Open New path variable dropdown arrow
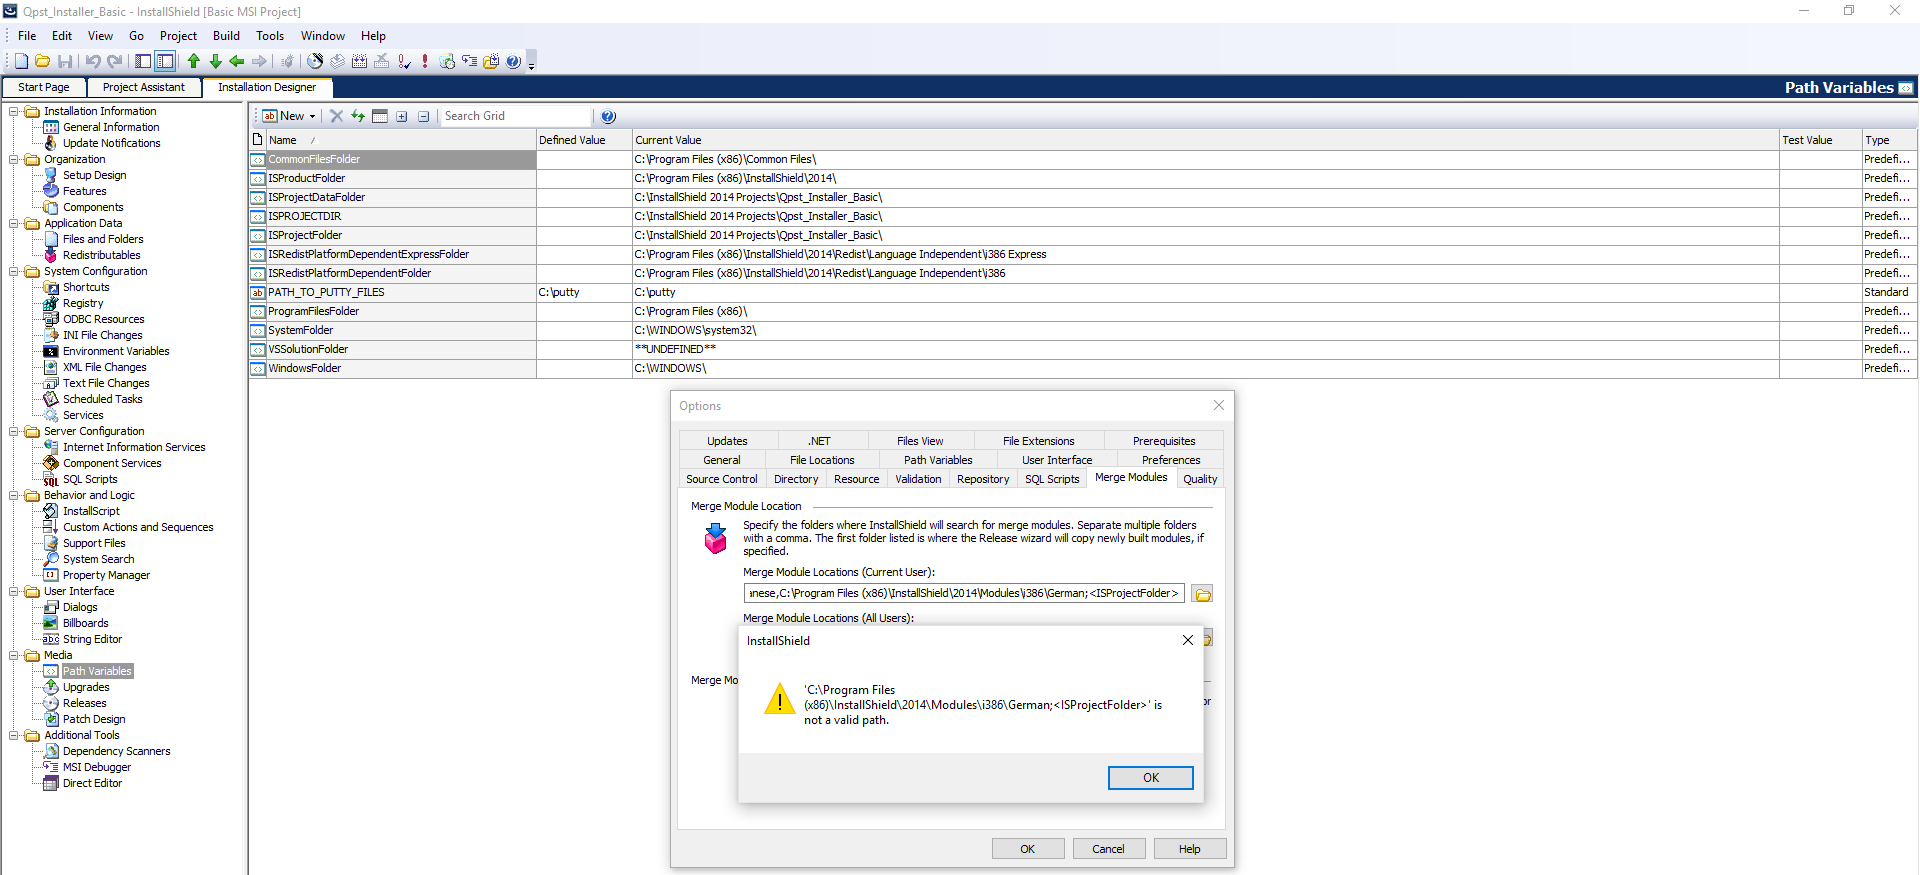 click(x=312, y=117)
